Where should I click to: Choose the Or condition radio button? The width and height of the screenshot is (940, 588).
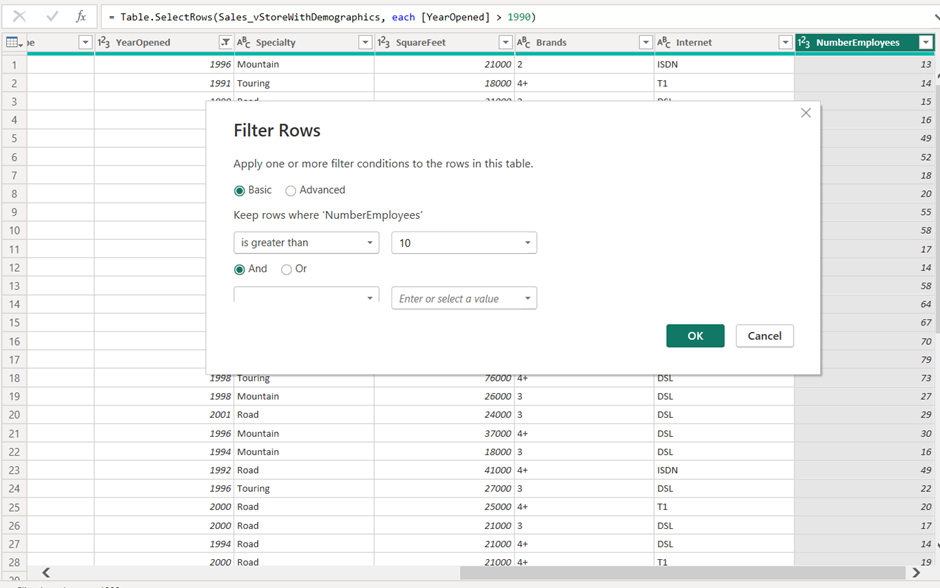click(x=287, y=269)
